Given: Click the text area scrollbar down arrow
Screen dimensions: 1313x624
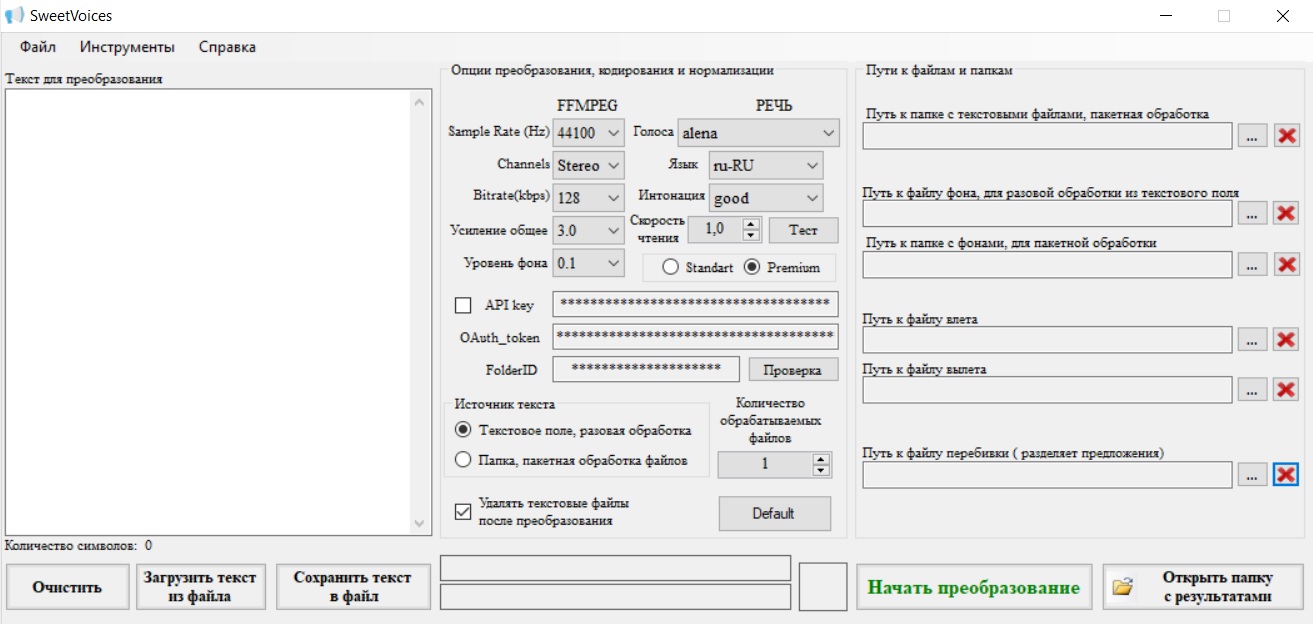Looking at the screenshot, I should point(420,524).
